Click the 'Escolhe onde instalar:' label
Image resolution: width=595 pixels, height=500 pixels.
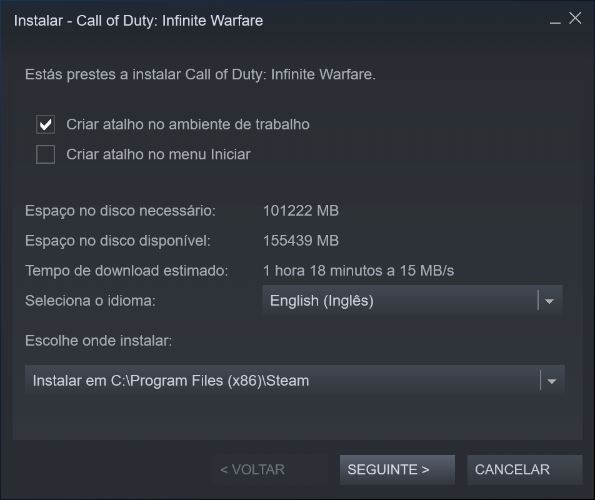(x=98, y=341)
